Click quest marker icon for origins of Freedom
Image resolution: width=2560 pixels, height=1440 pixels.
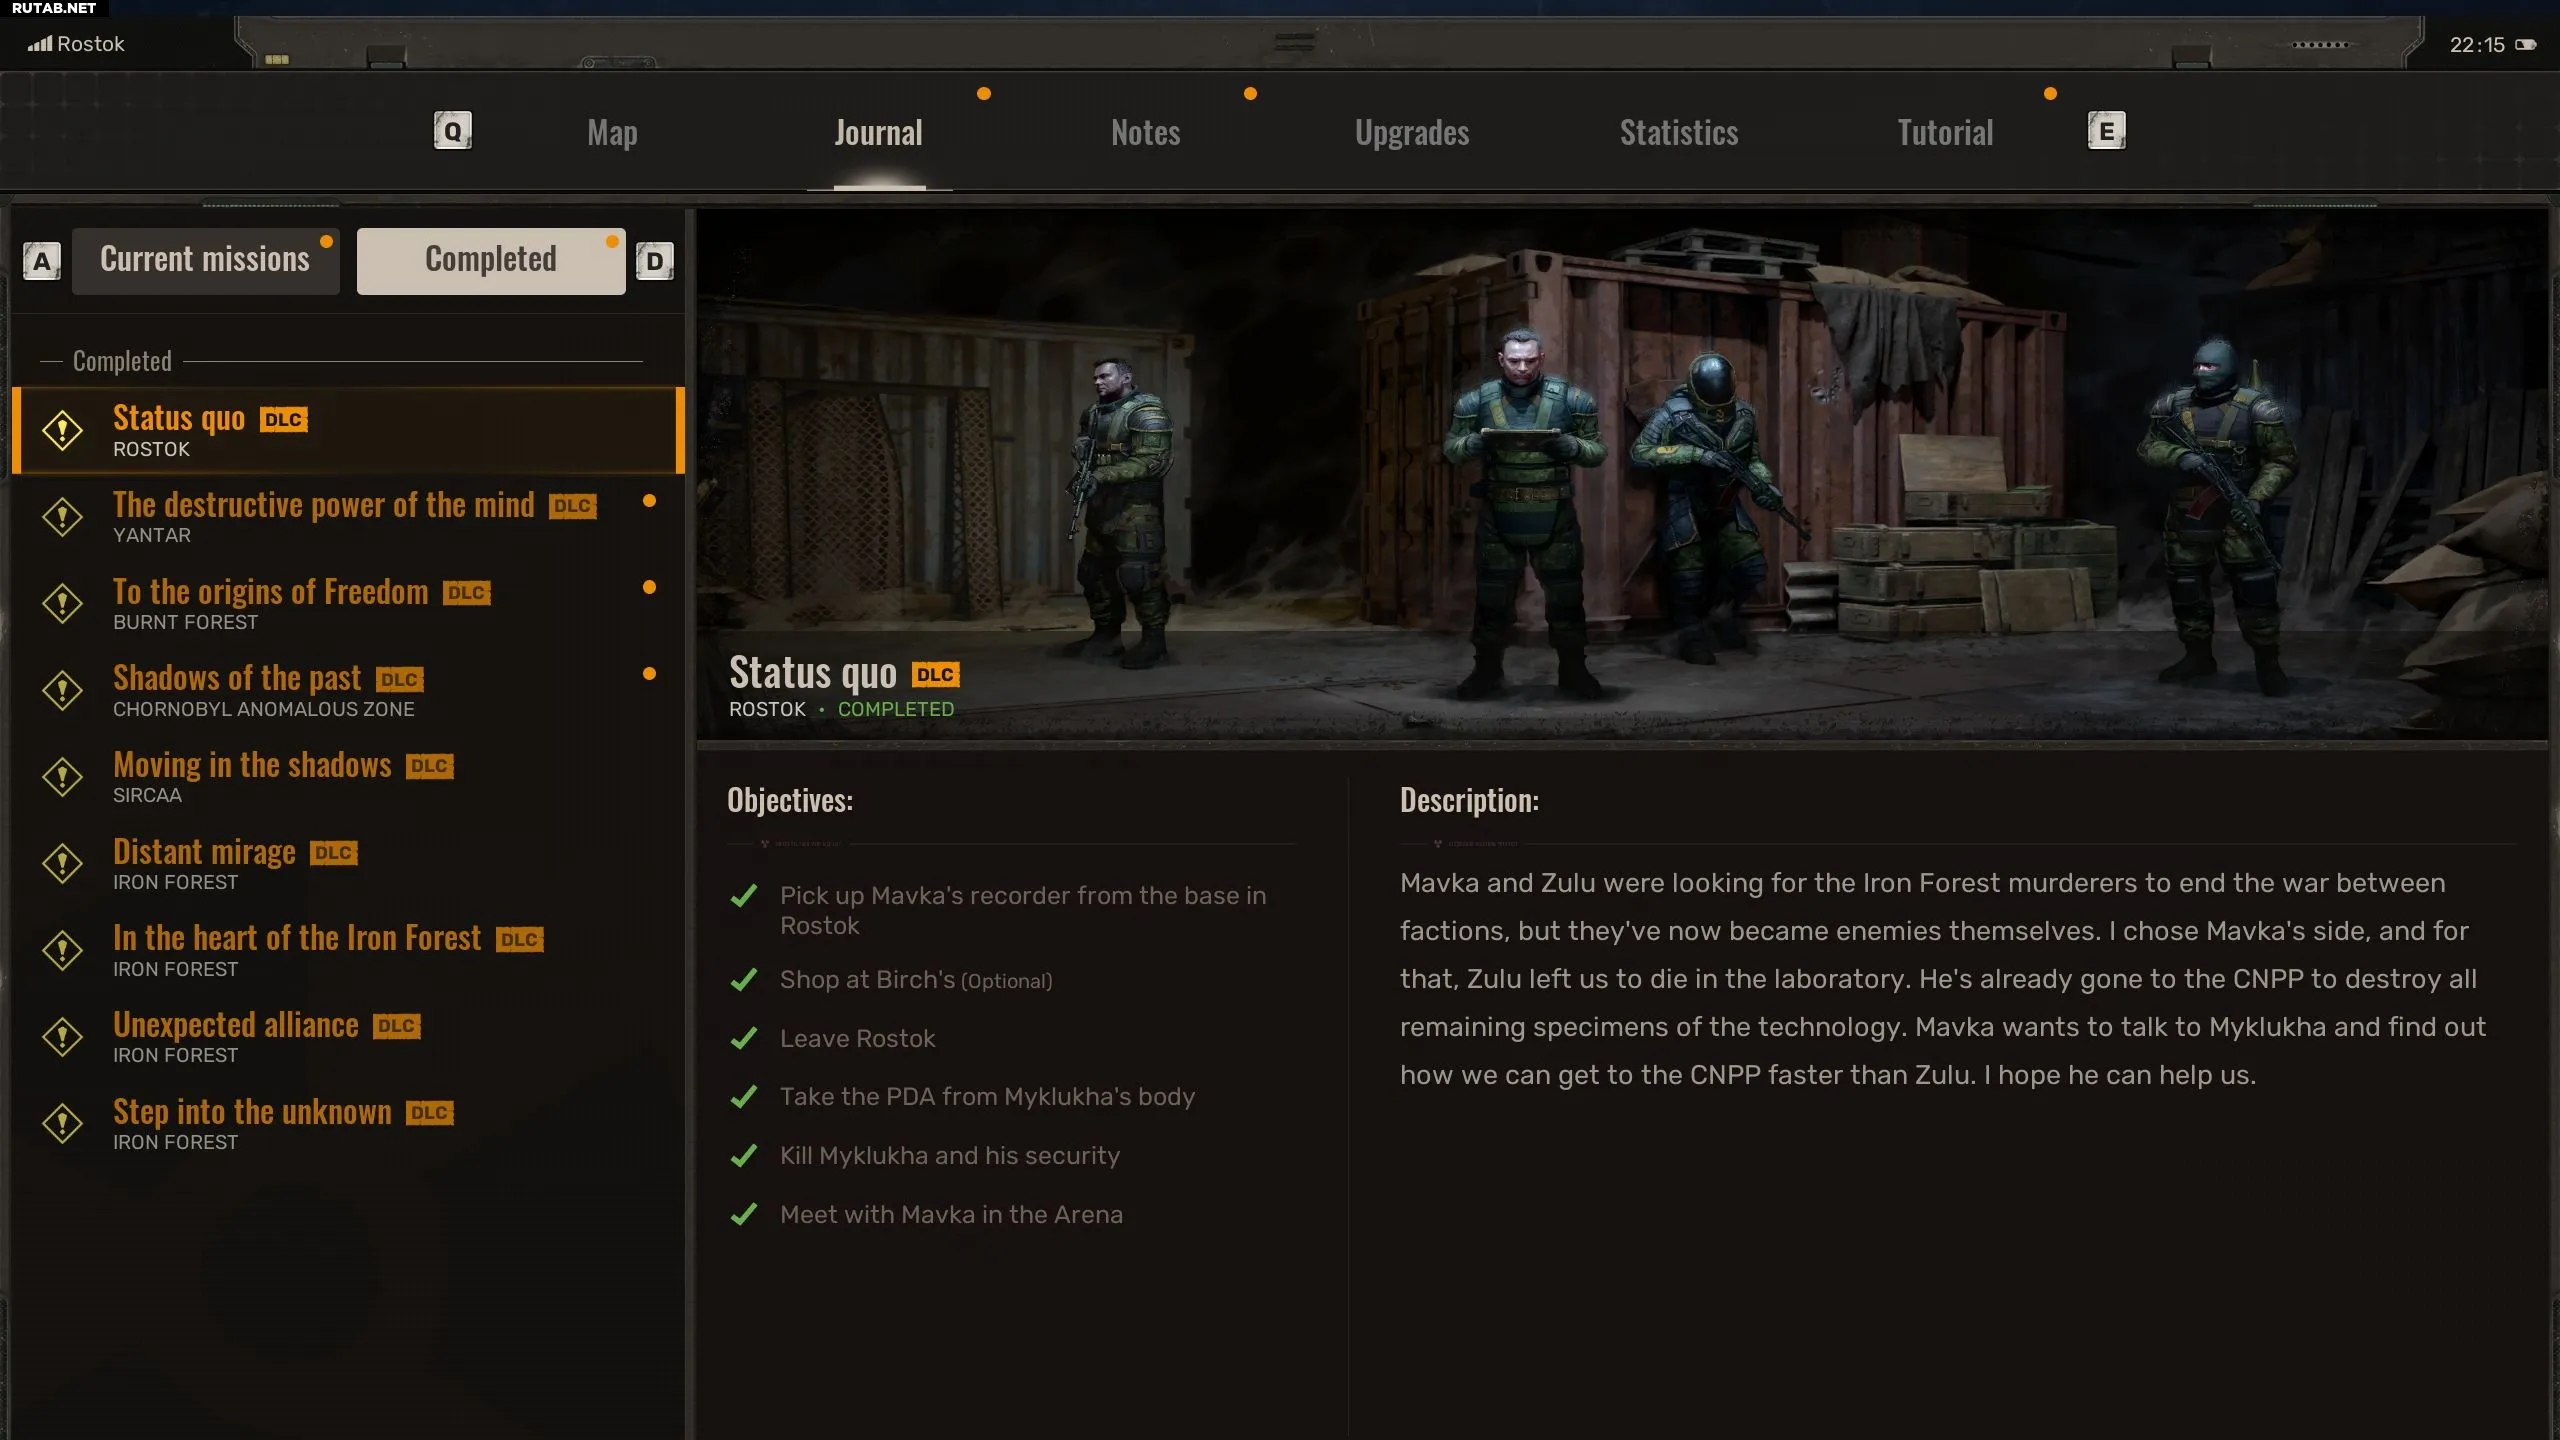click(63, 604)
